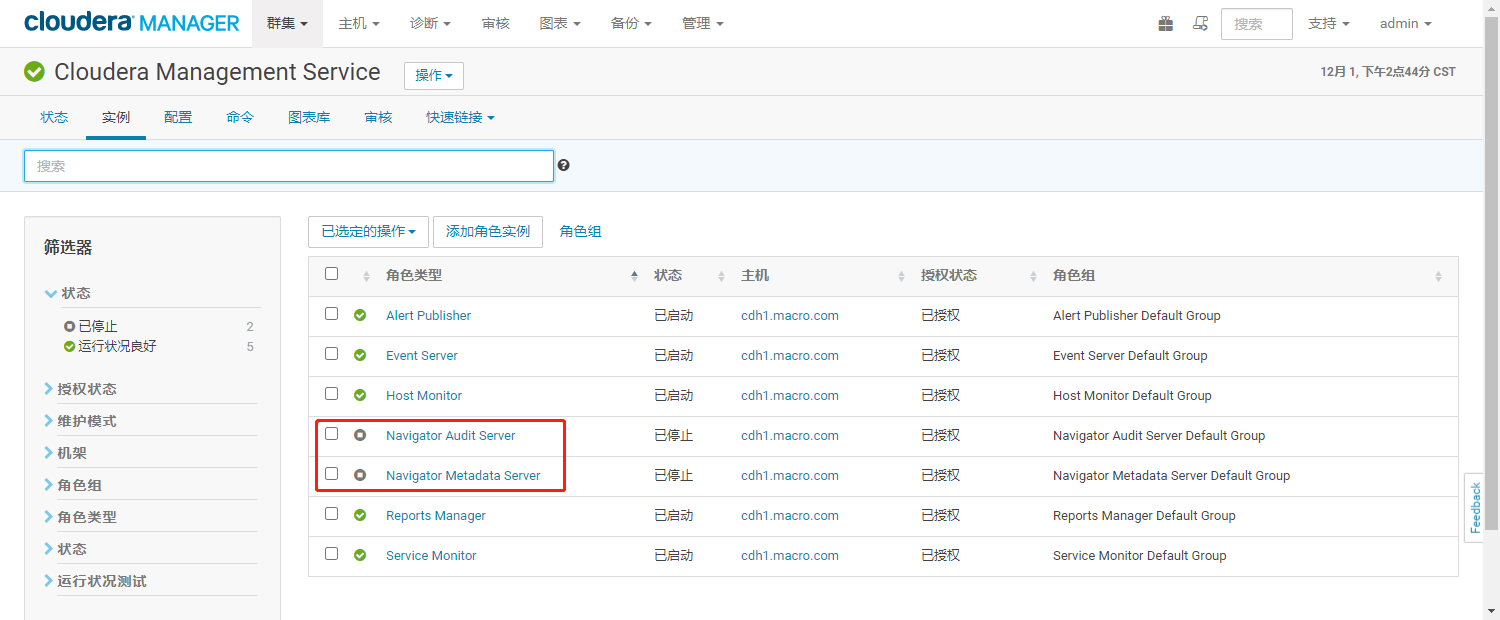
Task: Open the 群集 dropdown menu
Action: point(287,23)
